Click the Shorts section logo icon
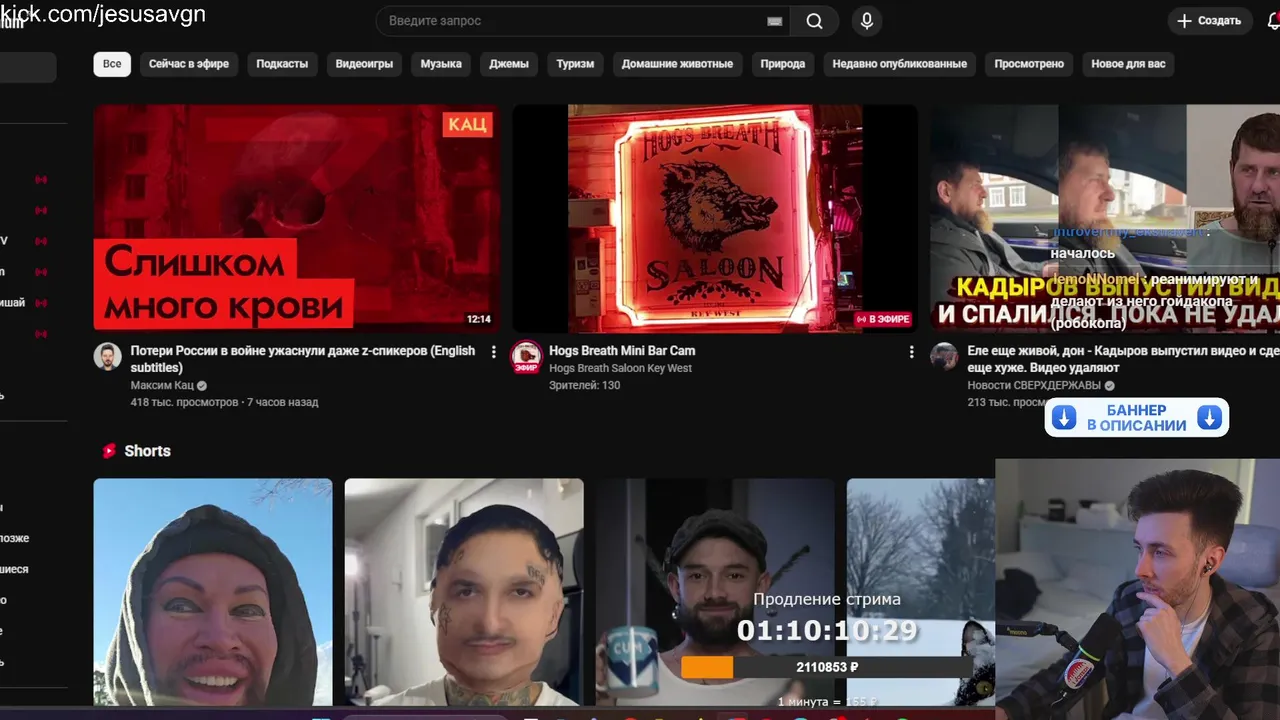 pyautogui.click(x=109, y=451)
